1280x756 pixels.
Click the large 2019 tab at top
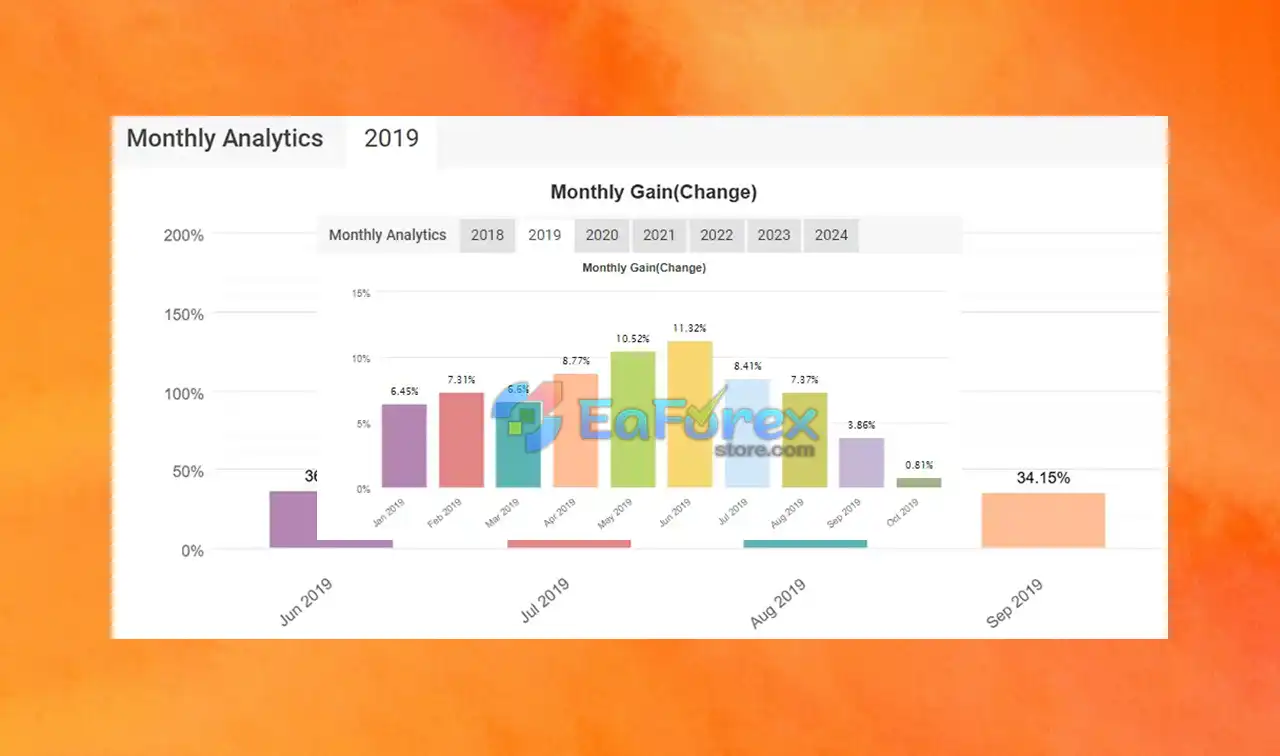391,139
